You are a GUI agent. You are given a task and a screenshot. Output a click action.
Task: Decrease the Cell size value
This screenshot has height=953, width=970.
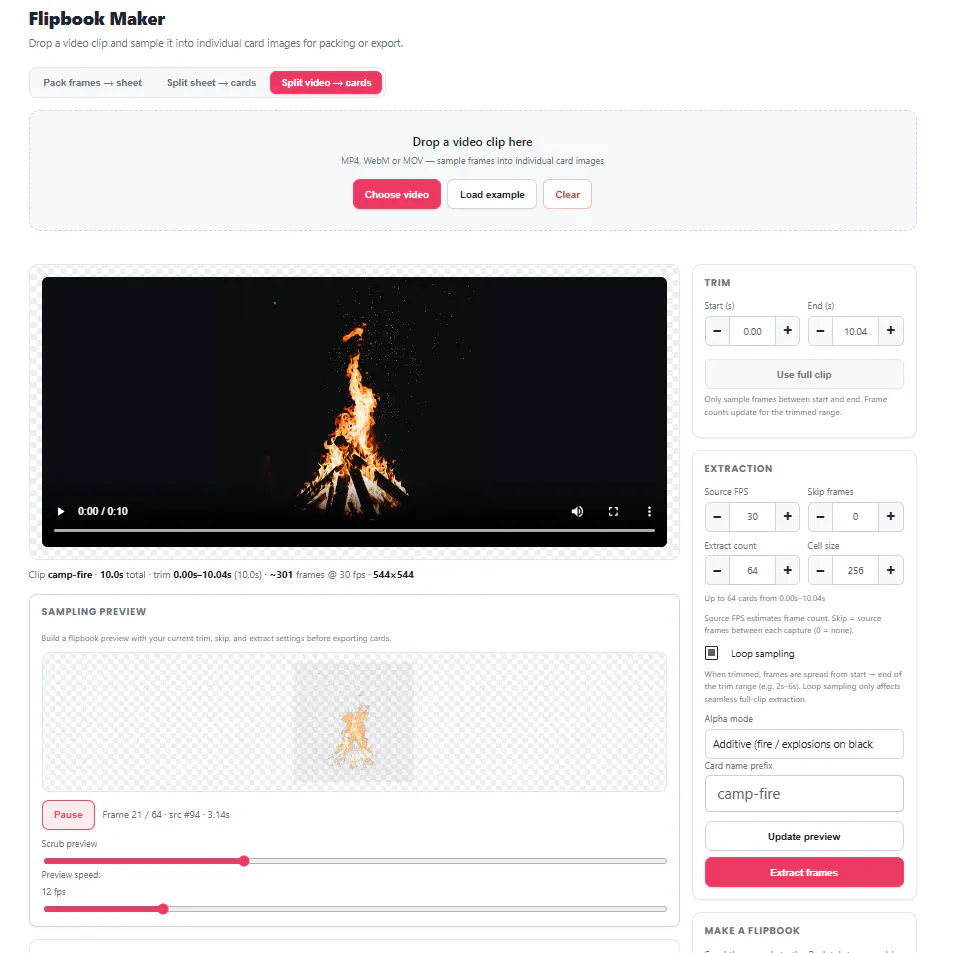820,570
